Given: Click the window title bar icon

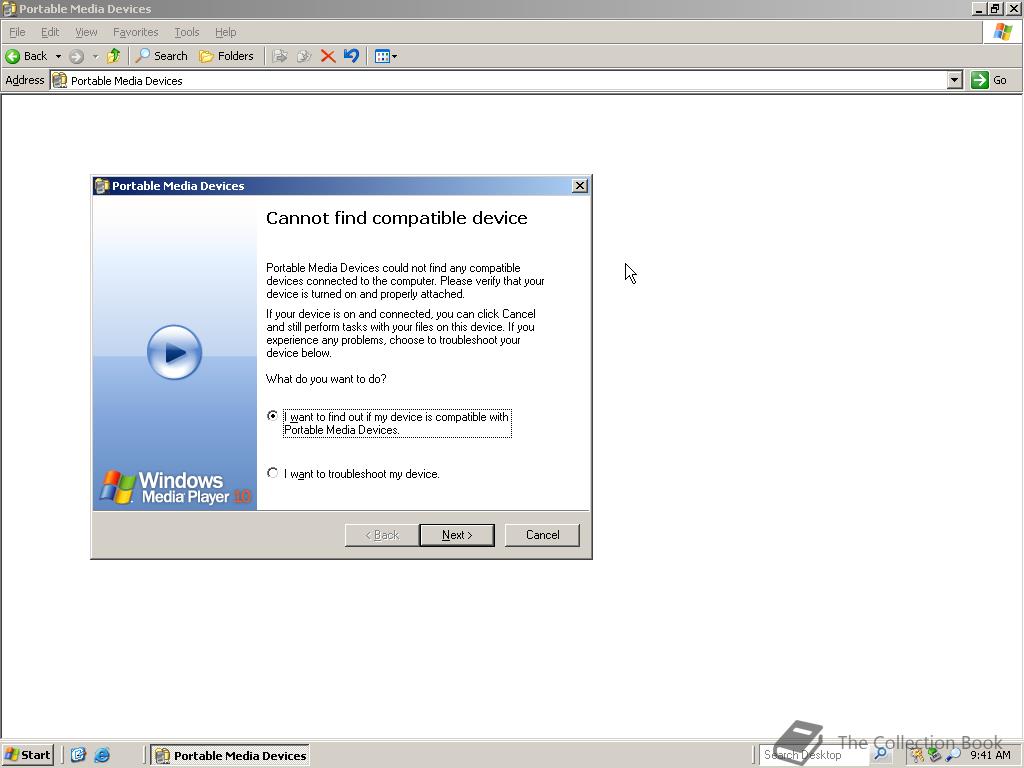Looking at the screenshot, I should pyautogui.click(x=9, y=8).
